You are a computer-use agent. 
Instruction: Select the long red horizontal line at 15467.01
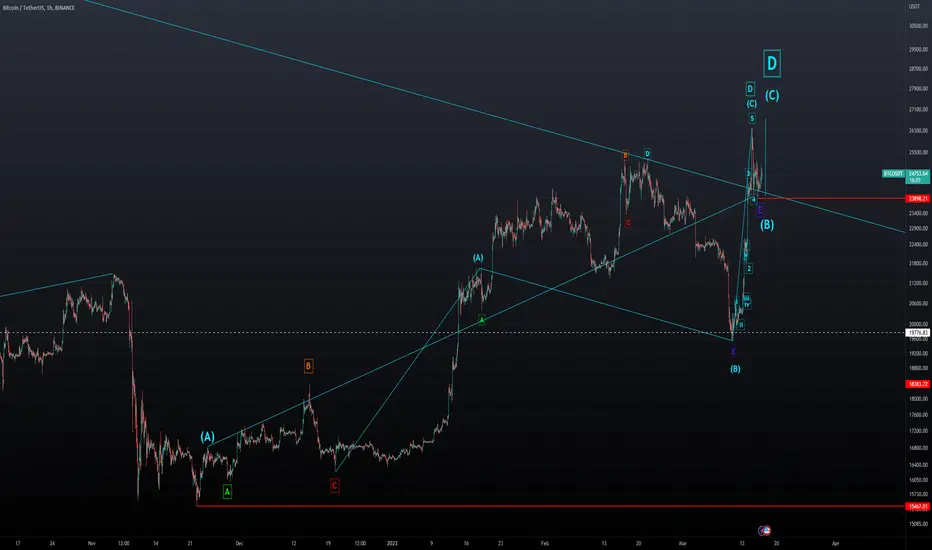(551, 506)
